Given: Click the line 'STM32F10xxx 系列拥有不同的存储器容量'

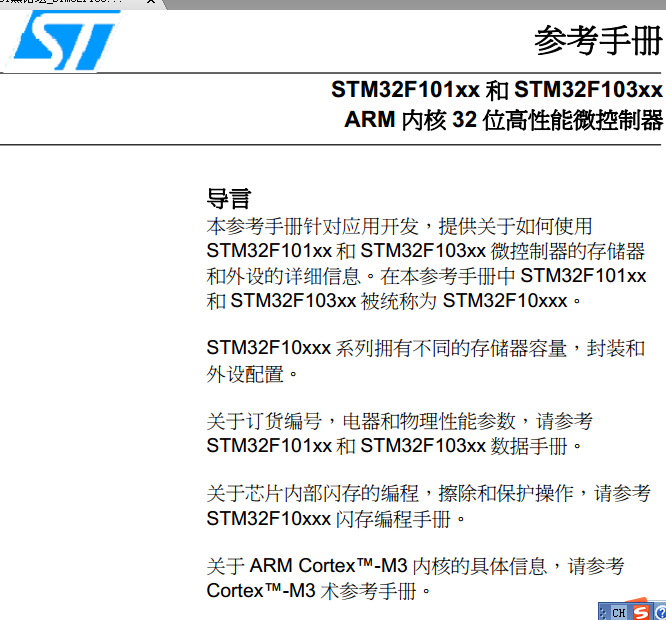Looking at the screenshot, I should (426, 348).
